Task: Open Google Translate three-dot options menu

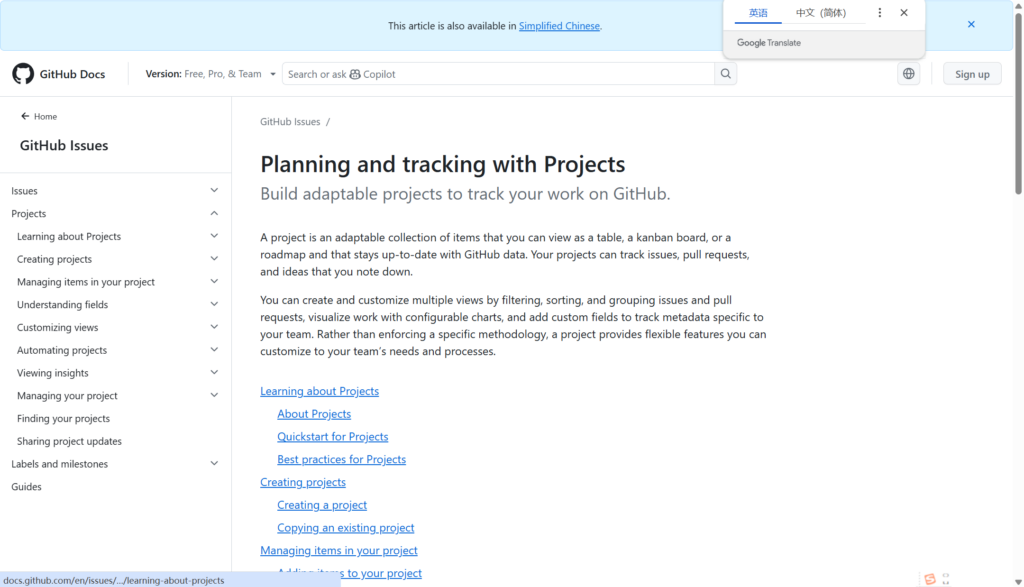Action: pyautogui.click(x=880, y=13)
